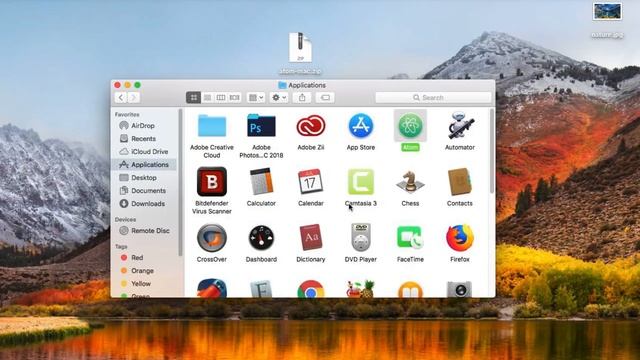Viewport: 640px width, 360px height.
Task: Select the Bitdefender Virus Scanner icon
Action: 212,182
